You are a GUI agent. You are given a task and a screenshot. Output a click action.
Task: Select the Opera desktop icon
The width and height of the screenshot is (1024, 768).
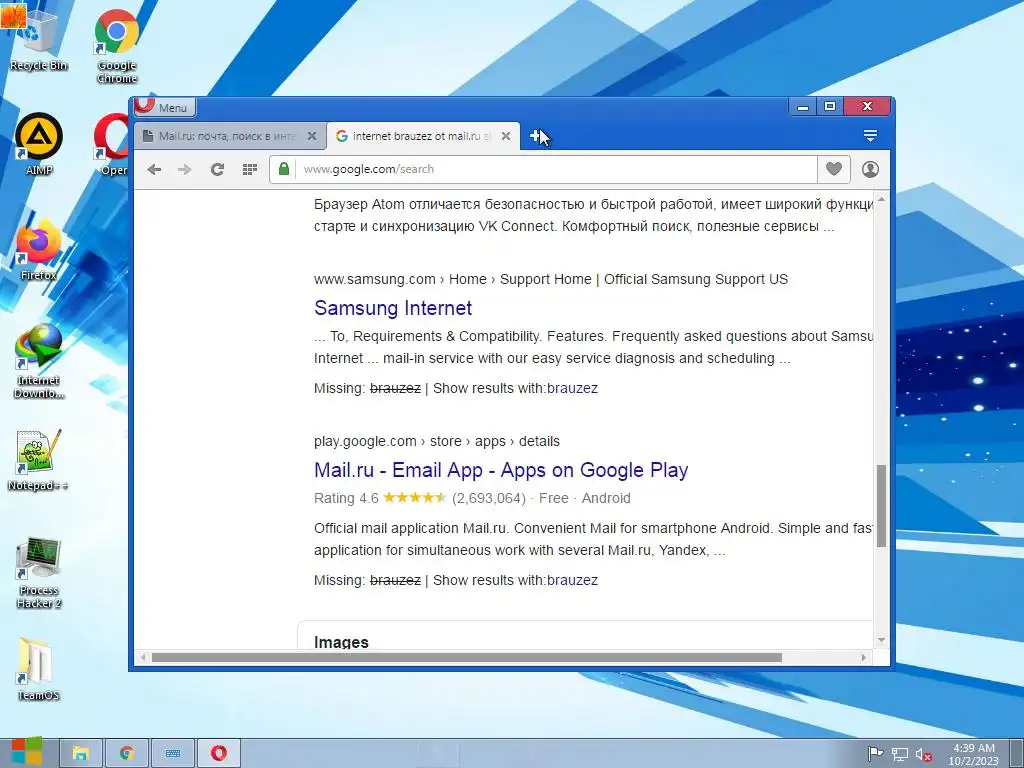coord(112,144)
